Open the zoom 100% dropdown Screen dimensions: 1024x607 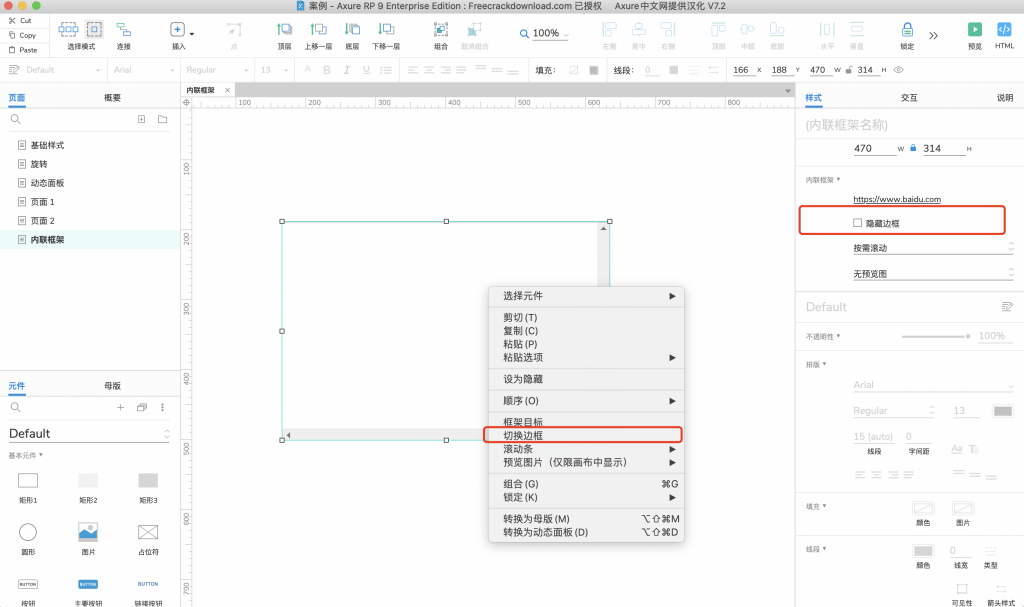[545, 34]
